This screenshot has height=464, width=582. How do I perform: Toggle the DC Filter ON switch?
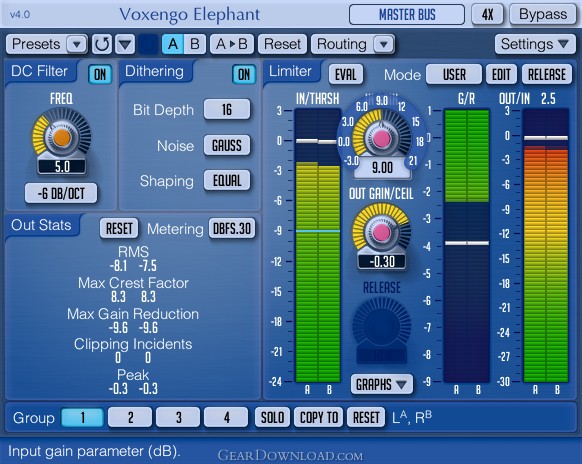click(x=100, y=74)
